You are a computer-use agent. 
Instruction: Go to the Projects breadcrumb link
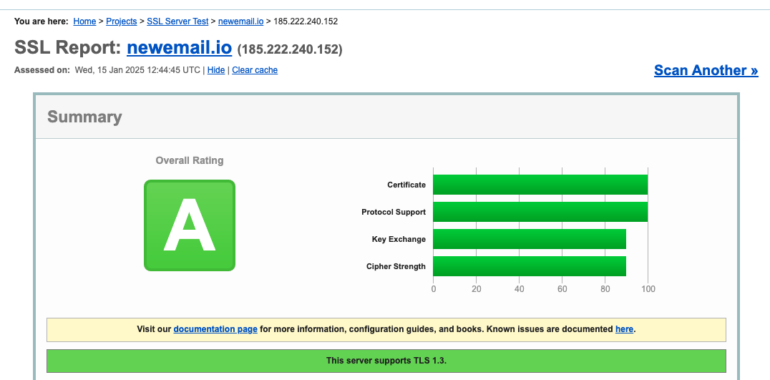pos(121,22)
